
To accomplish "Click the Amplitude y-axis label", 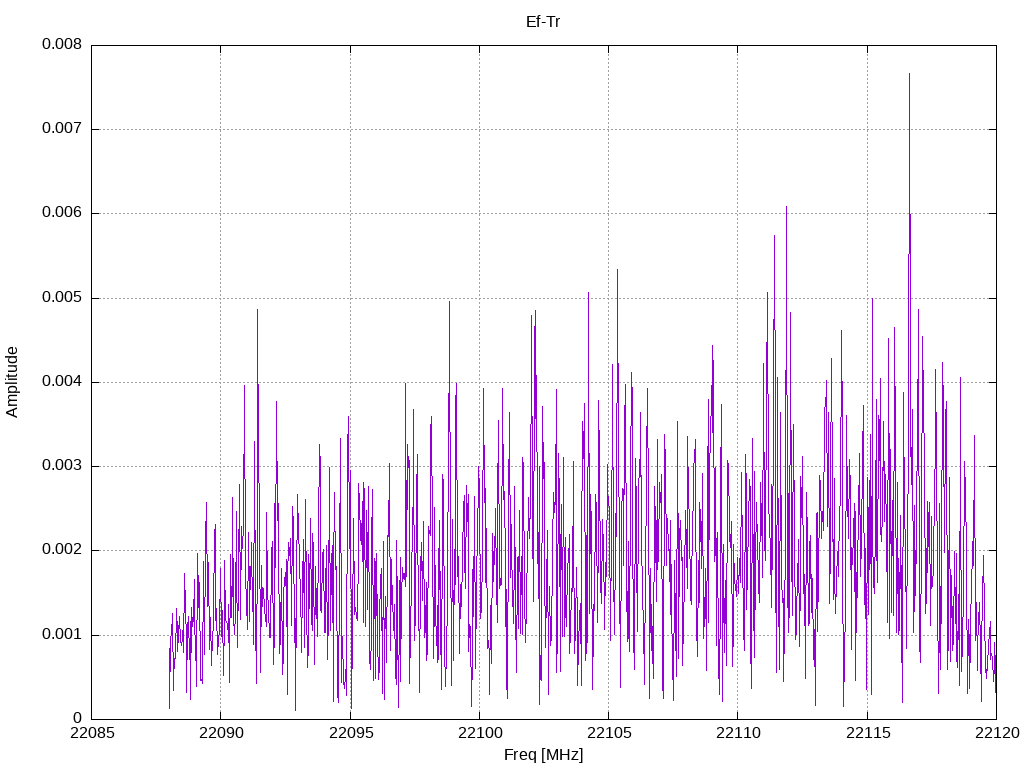I will coord(12,382).
